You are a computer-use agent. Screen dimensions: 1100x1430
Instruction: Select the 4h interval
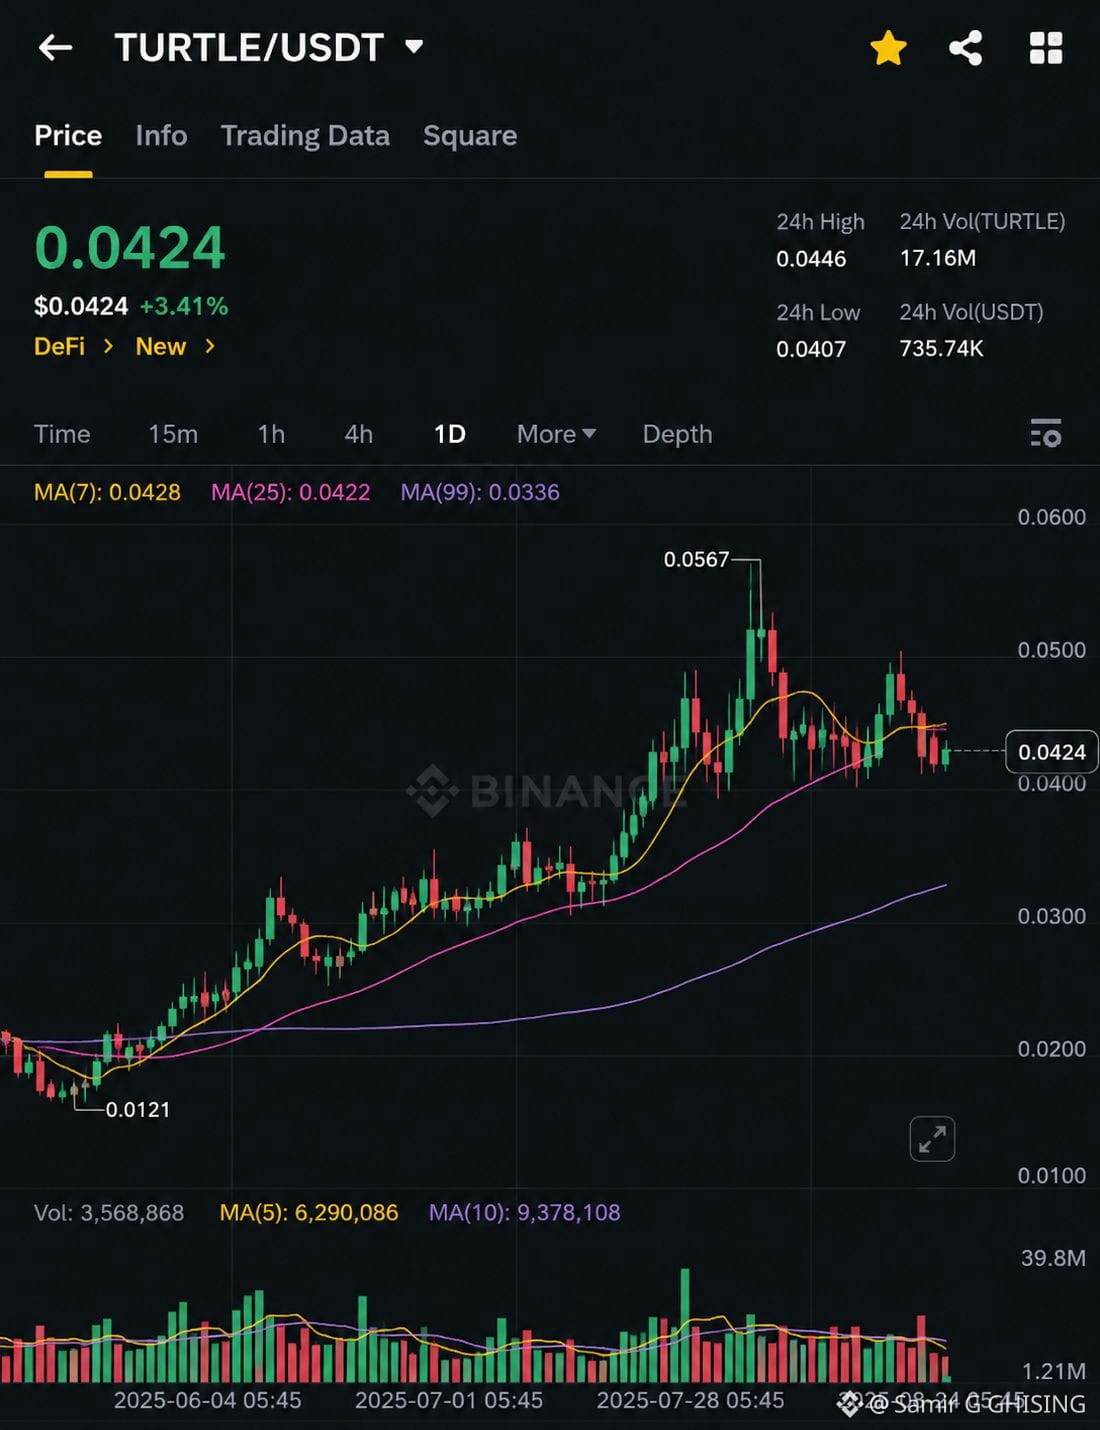(358, 434)
